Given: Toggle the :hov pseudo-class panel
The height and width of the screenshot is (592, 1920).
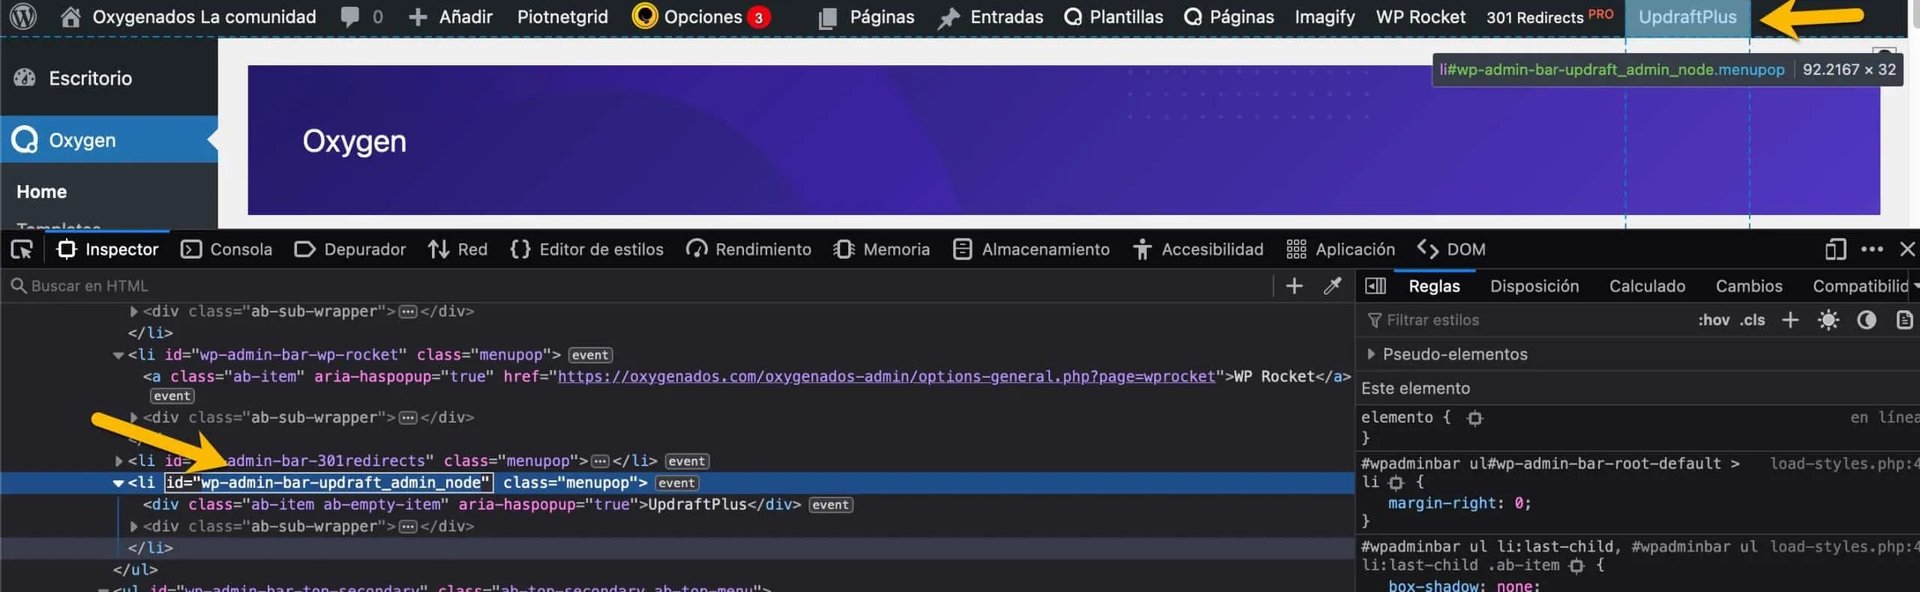Looking at the screenshot, I should click(1713, 320).
